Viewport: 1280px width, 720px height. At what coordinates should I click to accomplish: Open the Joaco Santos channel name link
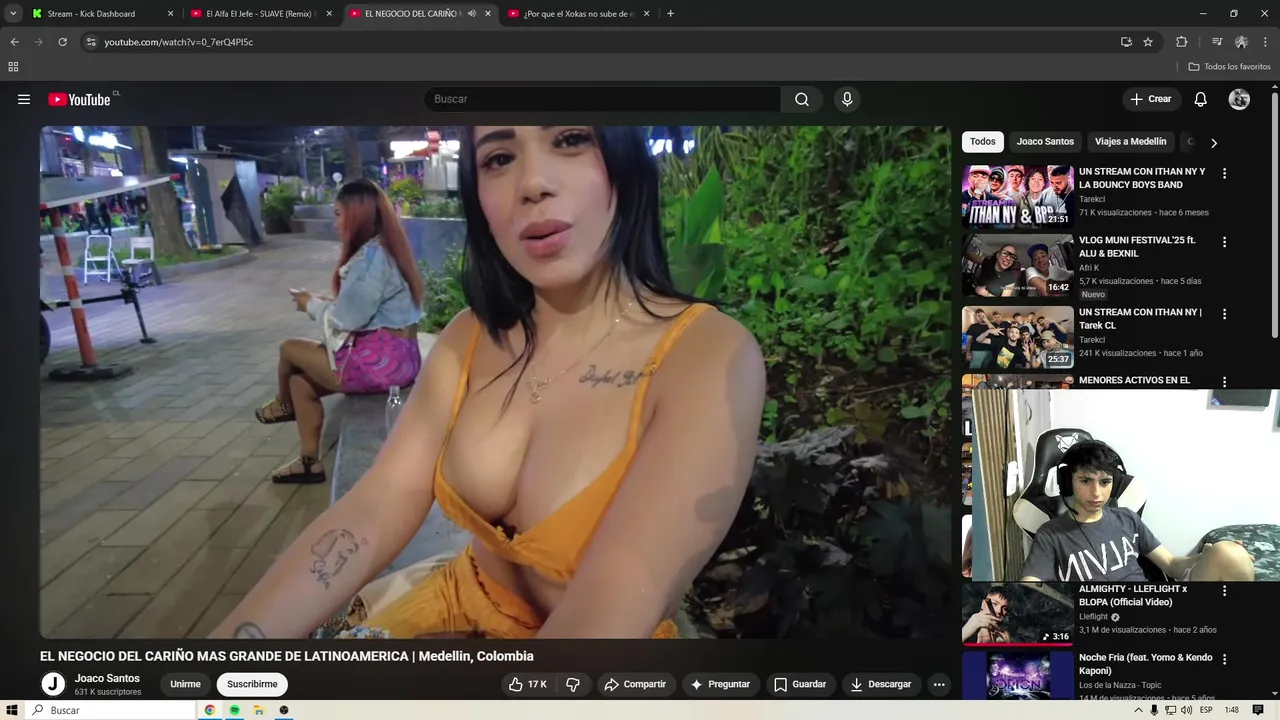point(107,678)
